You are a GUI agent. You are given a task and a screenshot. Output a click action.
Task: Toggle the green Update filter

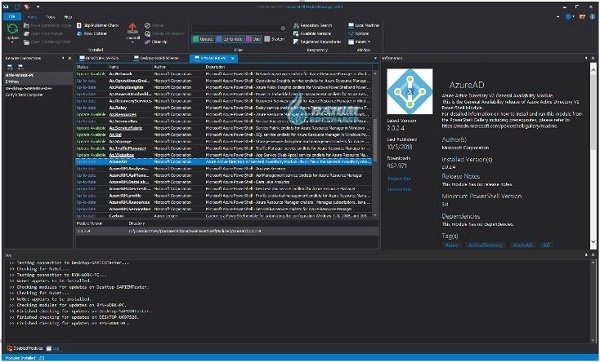pos(203,39)
